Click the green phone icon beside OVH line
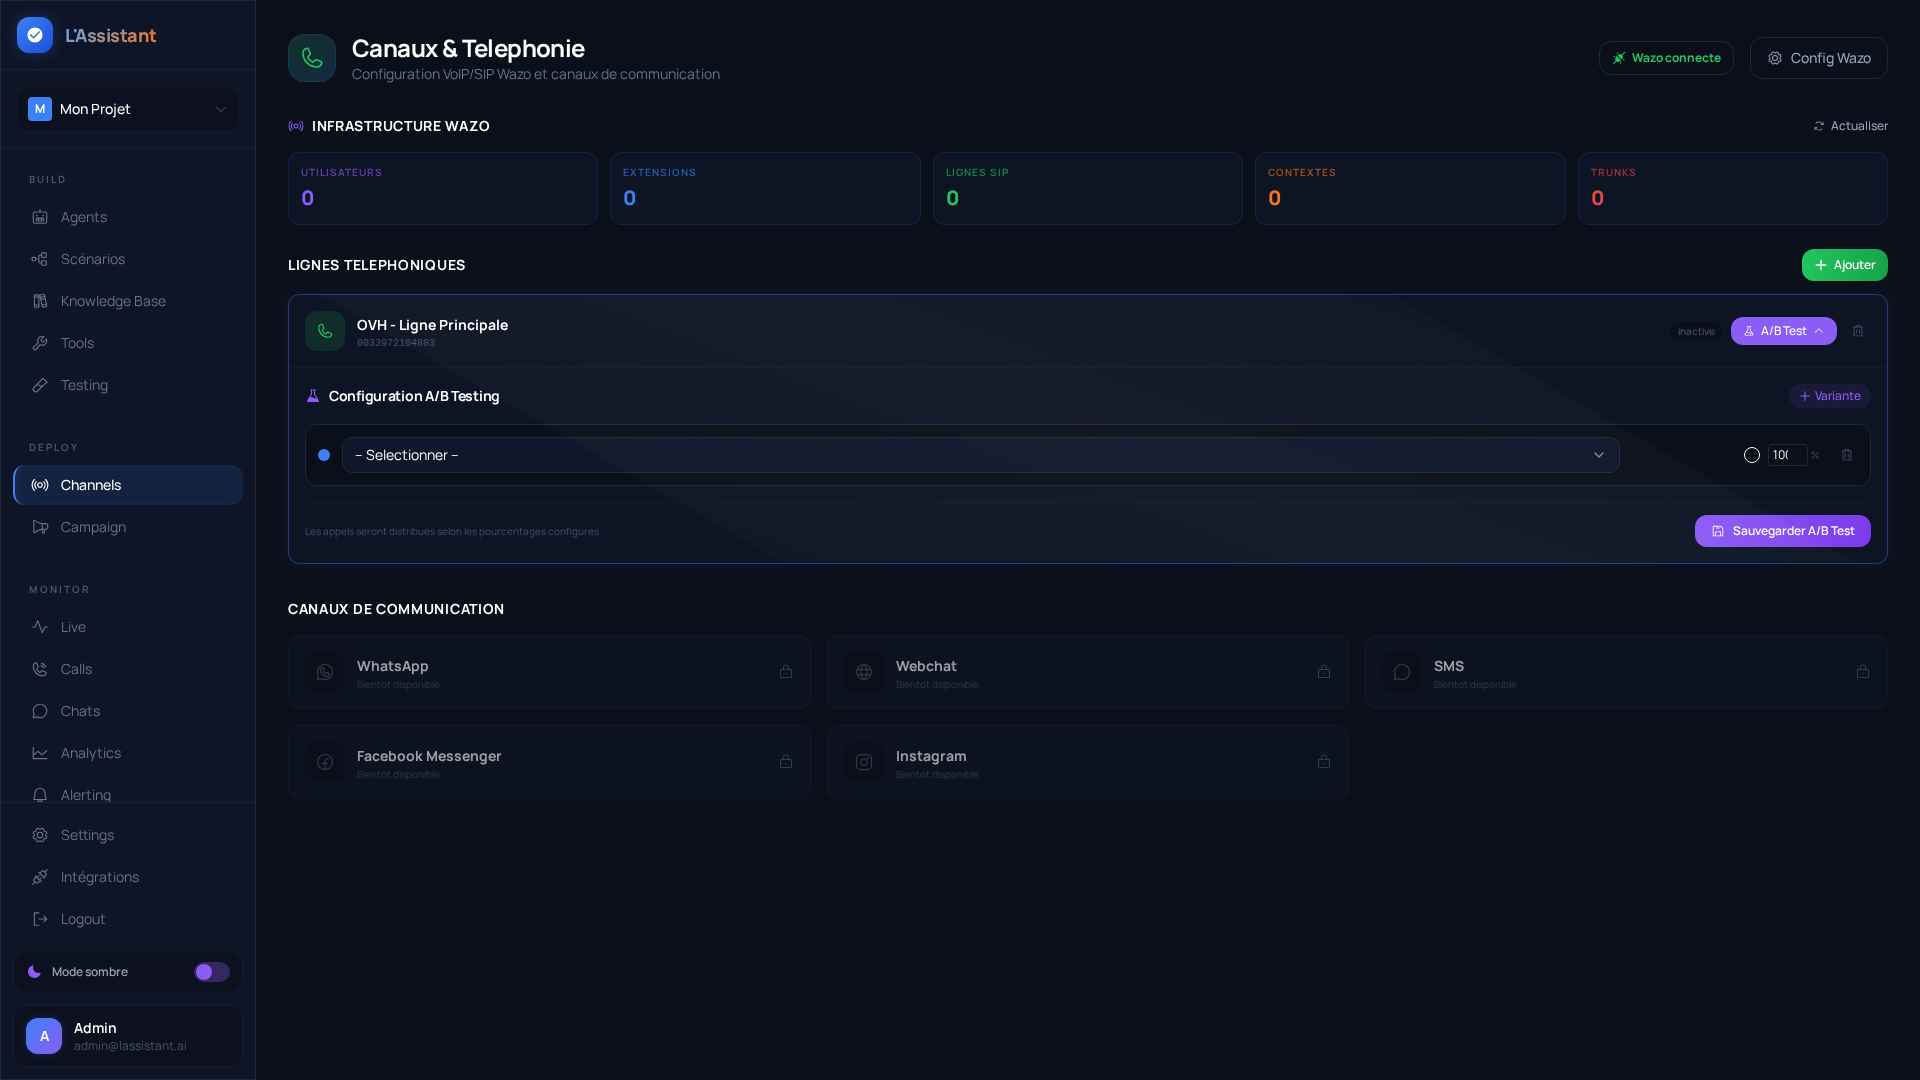Screen dimensions: 1920x1080 tap(325, 331)
